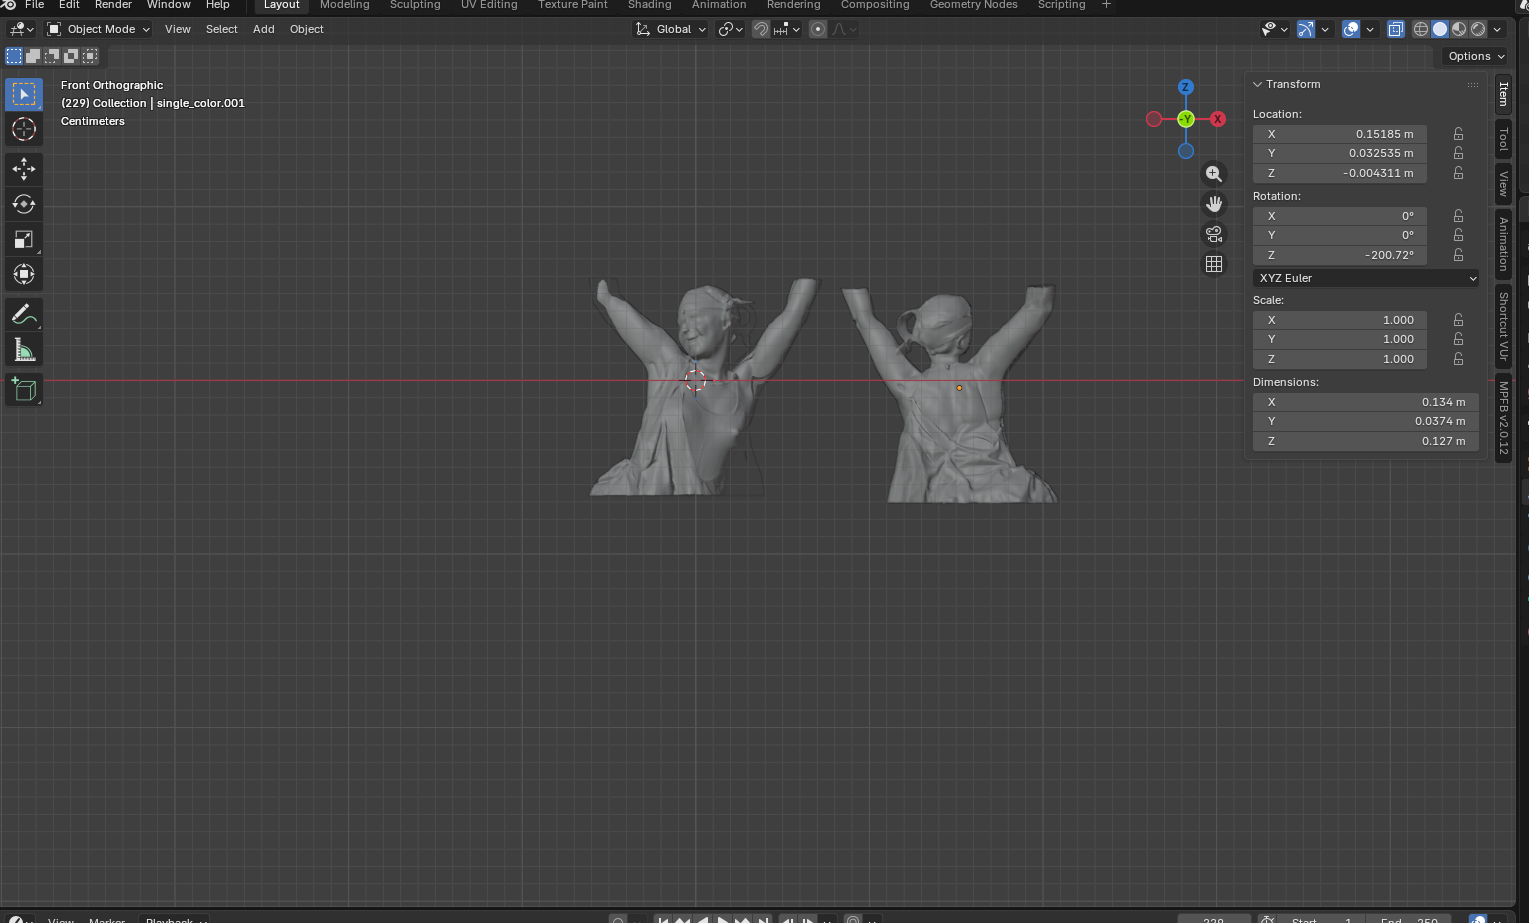Select the Scale tool
Image resolution: width=1529 pixels, height=923 pixels.
pos(24,239)
